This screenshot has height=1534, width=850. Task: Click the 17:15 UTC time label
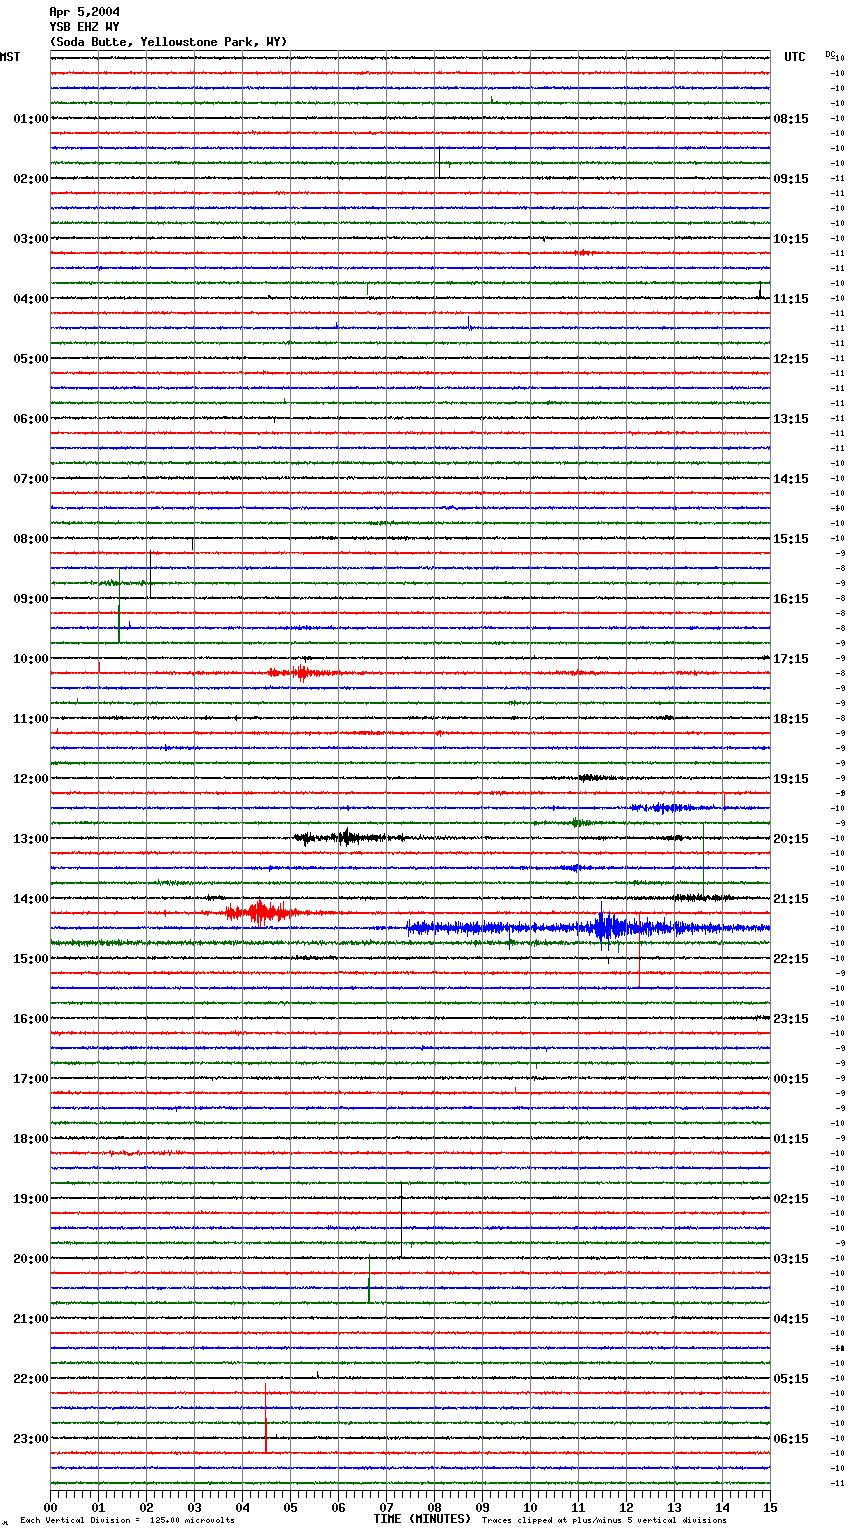point(791,659)
